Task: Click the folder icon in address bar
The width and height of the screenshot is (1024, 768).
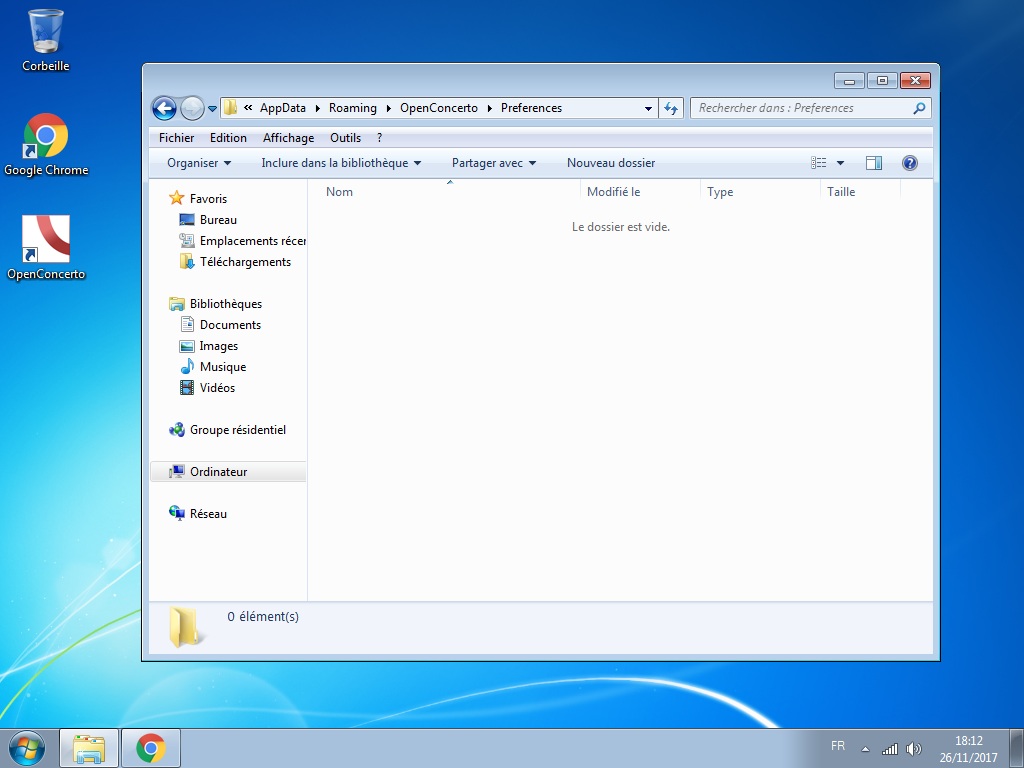Action: click(x=230, y=108)
